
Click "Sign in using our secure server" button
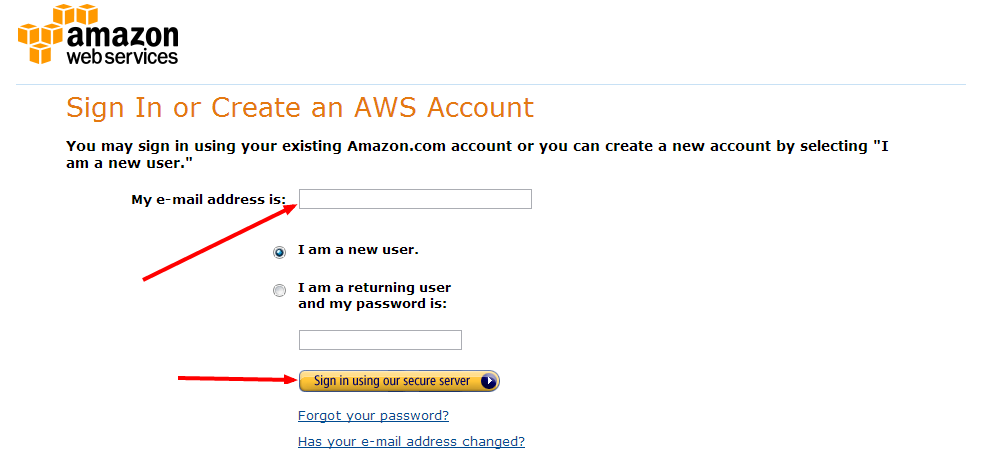pyautogui.click(x=399, y=381)
